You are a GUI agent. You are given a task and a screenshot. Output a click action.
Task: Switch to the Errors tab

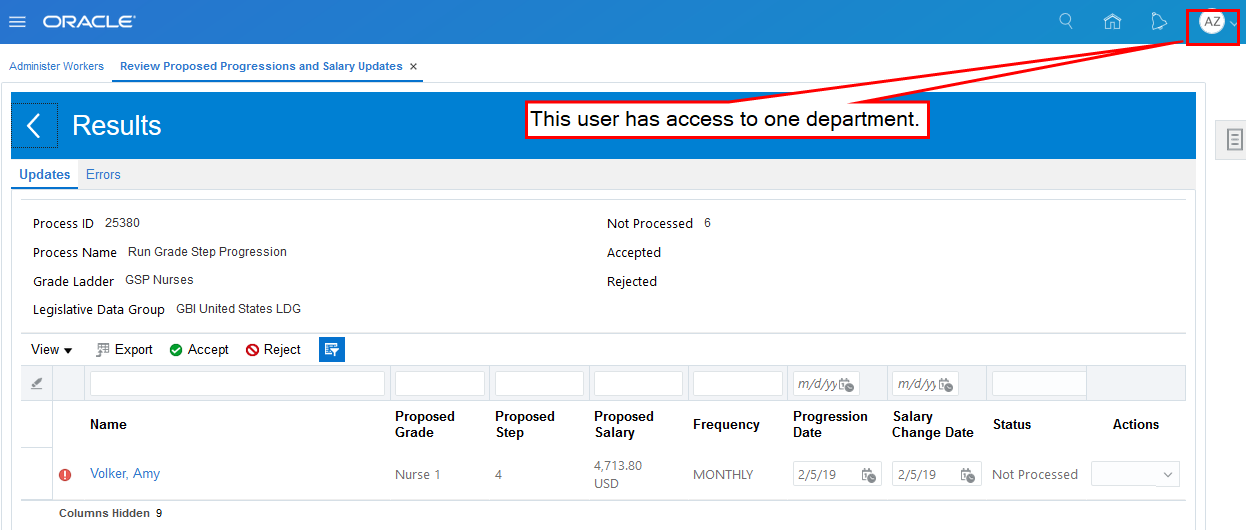(x=103, y=174)
